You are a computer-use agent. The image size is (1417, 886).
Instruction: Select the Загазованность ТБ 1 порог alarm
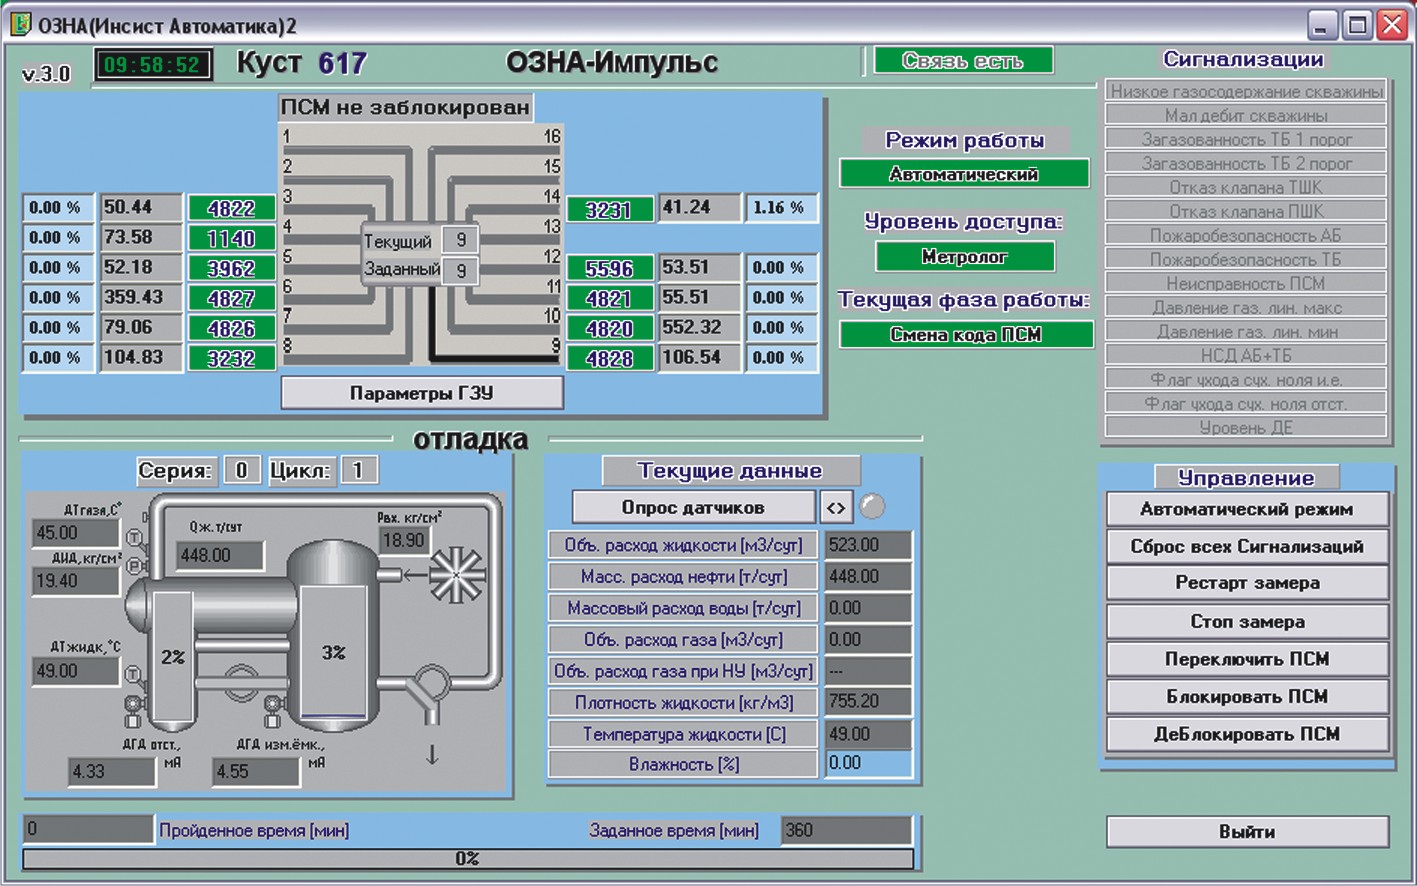tap(1246, 139)
